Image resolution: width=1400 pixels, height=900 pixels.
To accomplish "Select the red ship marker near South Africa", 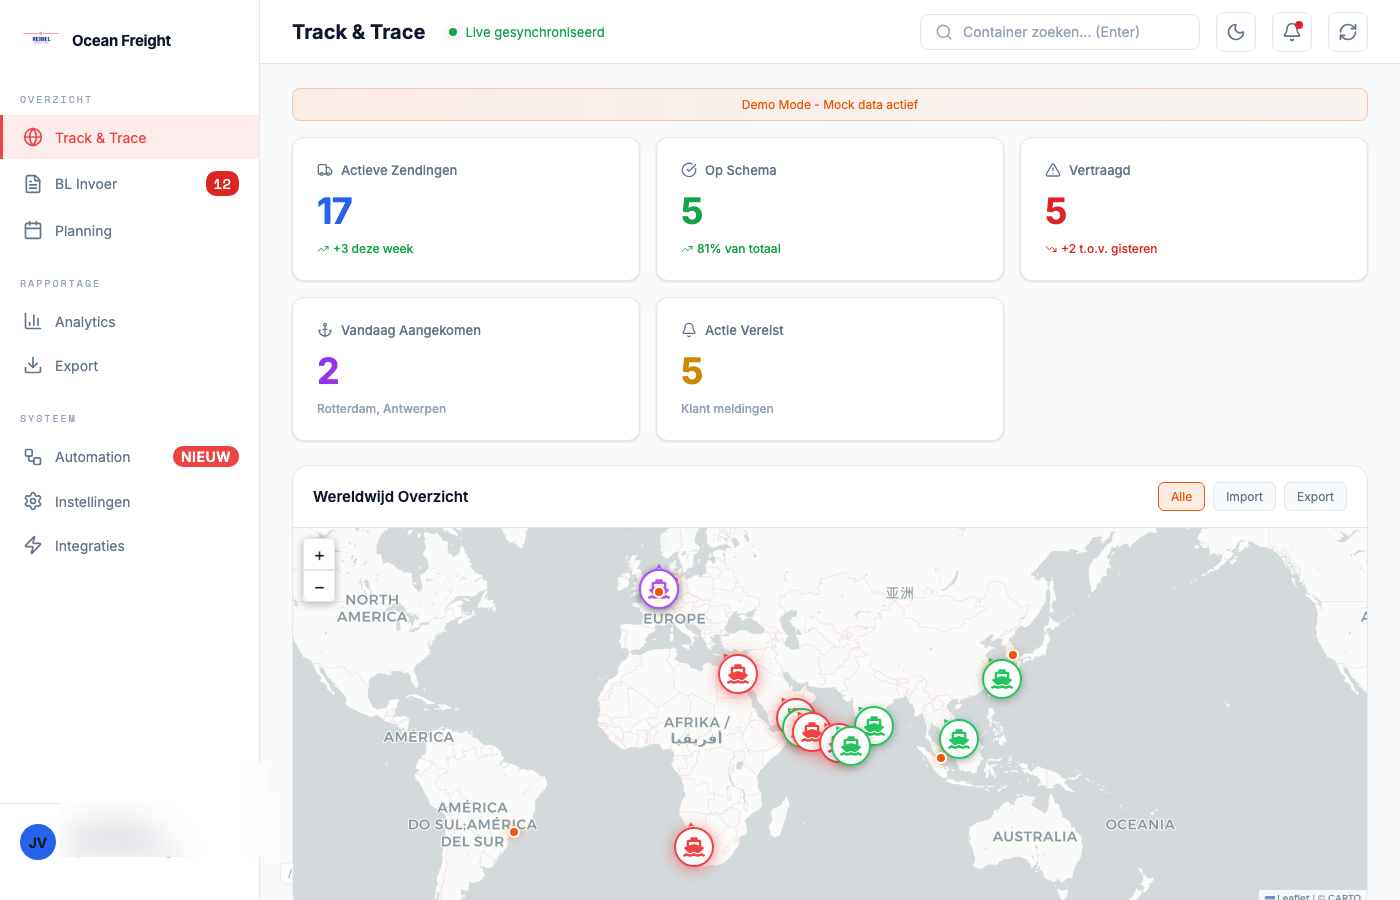I will click(694, 847).
